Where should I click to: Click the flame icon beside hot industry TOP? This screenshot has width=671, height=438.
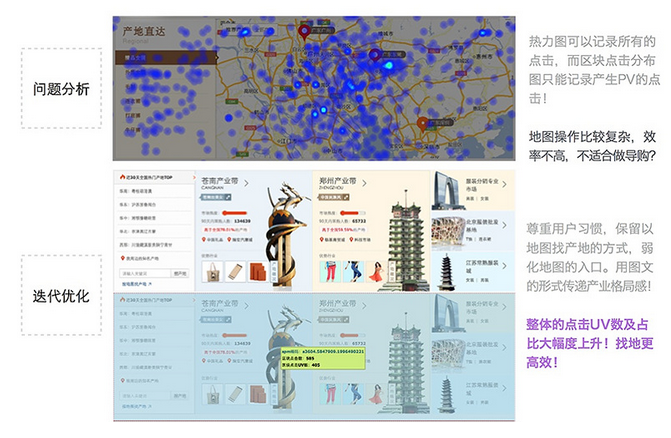pyautogui.click(x=123, y=175)
